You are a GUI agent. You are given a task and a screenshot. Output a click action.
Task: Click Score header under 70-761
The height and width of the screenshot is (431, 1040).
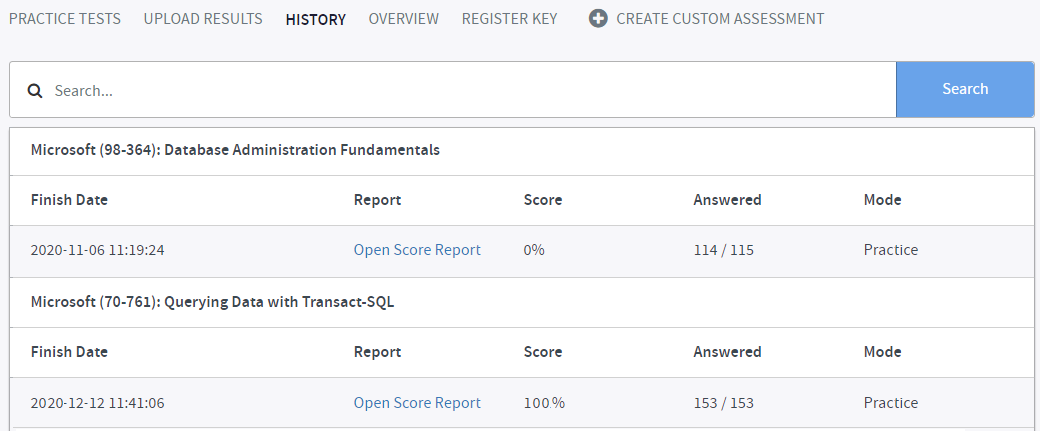pyautogui.click(x=543, y=351)
